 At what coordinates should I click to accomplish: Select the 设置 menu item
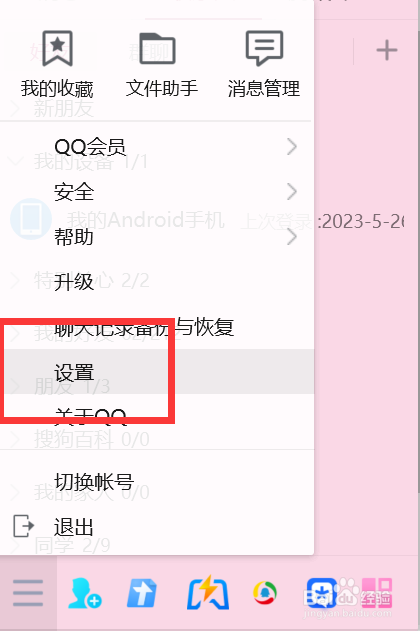click(x=157, y=372)
